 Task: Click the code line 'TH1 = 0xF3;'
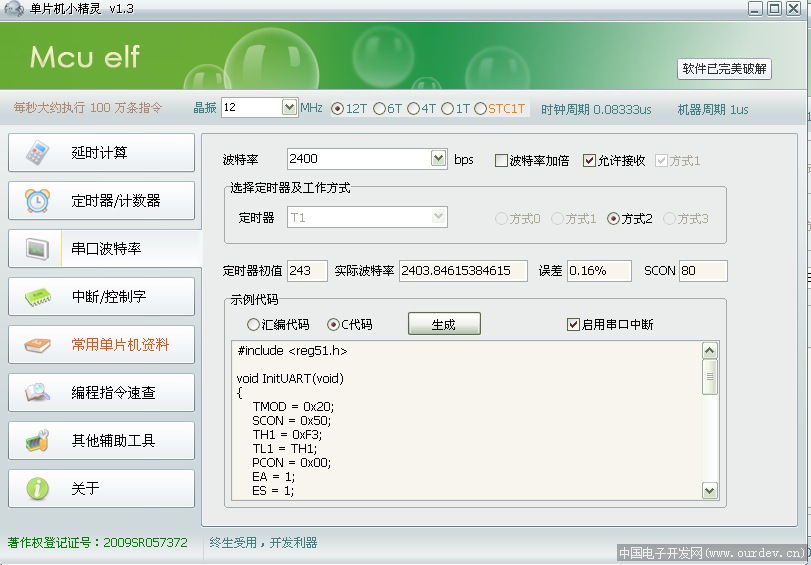click(x=287, y=434)
